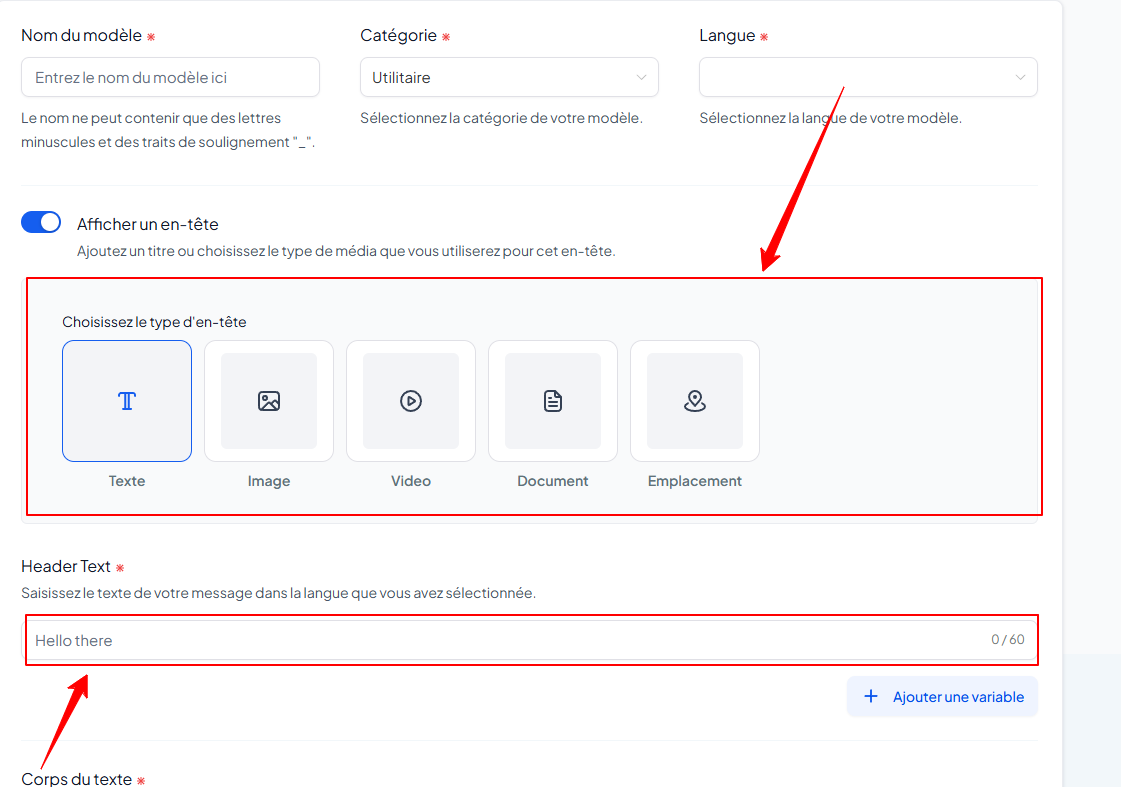Open the Catégorie dropdown showing Utilitaire

(x=509, y=77)
